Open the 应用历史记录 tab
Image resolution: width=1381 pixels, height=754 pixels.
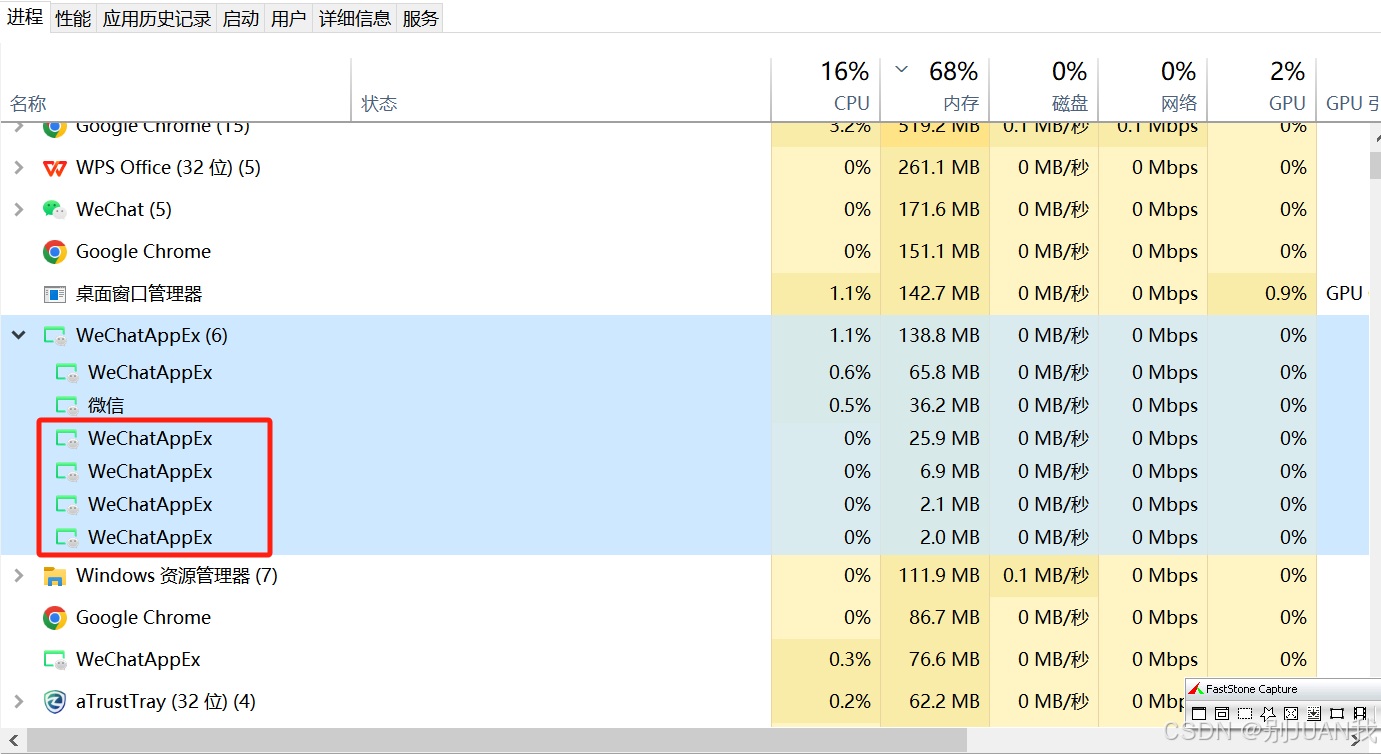[x=157, y=18]
